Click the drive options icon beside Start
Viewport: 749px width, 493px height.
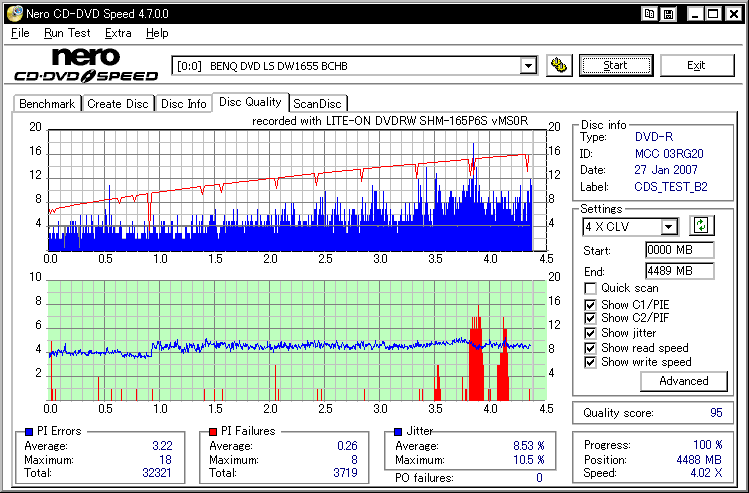click(x=560, y=66)
